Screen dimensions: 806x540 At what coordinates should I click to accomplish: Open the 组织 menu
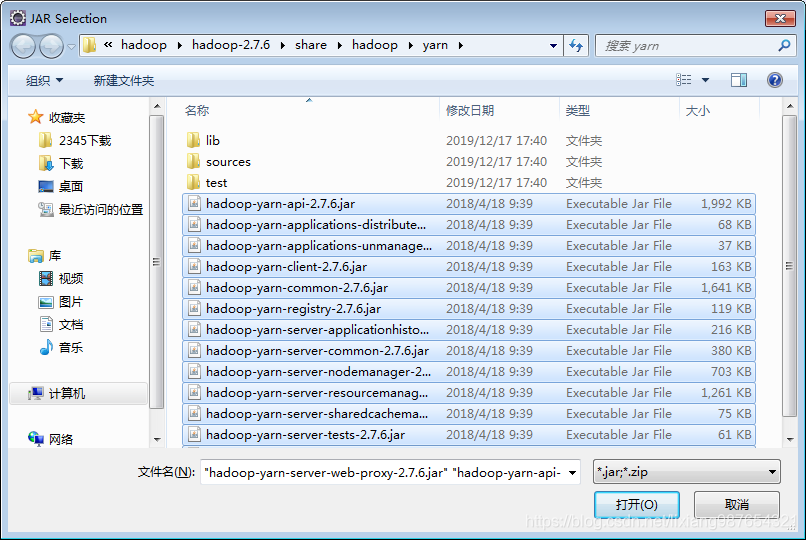coord(45,80)
